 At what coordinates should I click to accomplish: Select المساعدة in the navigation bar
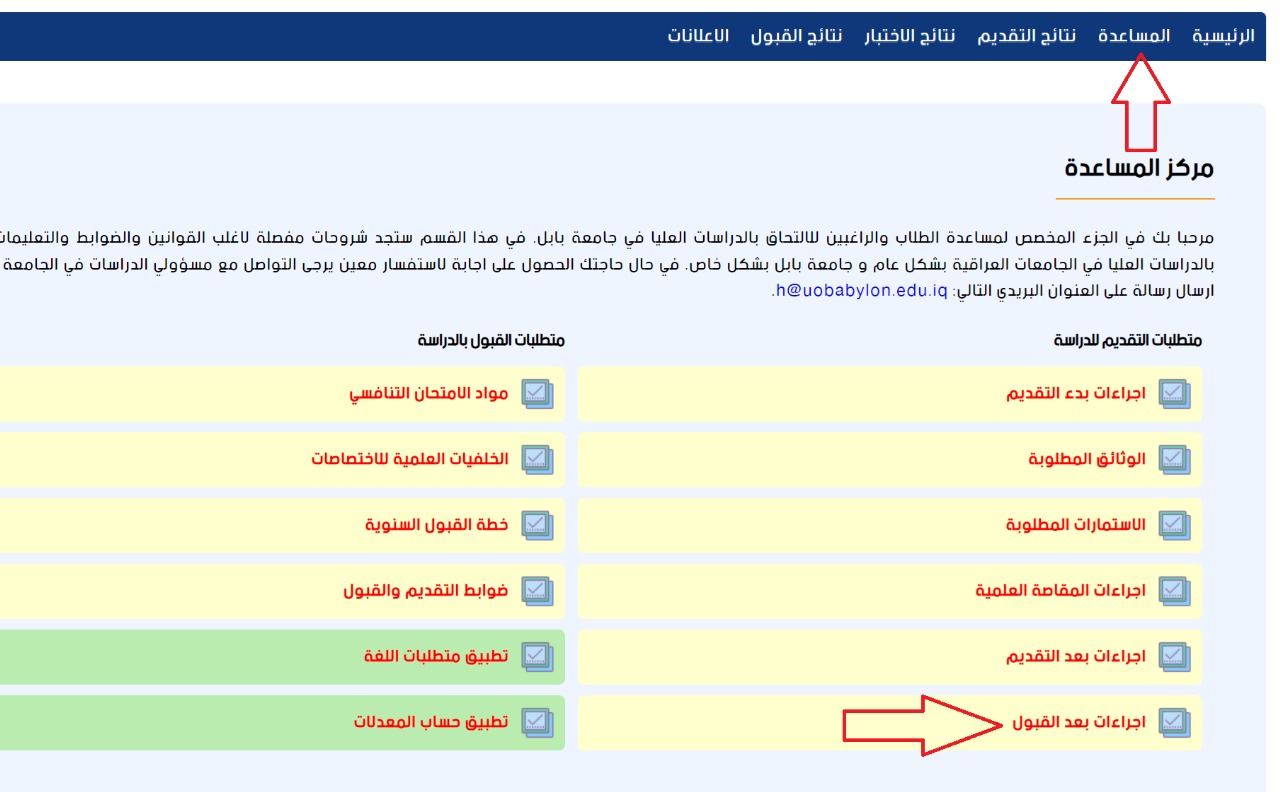[x=1133, y=36]
